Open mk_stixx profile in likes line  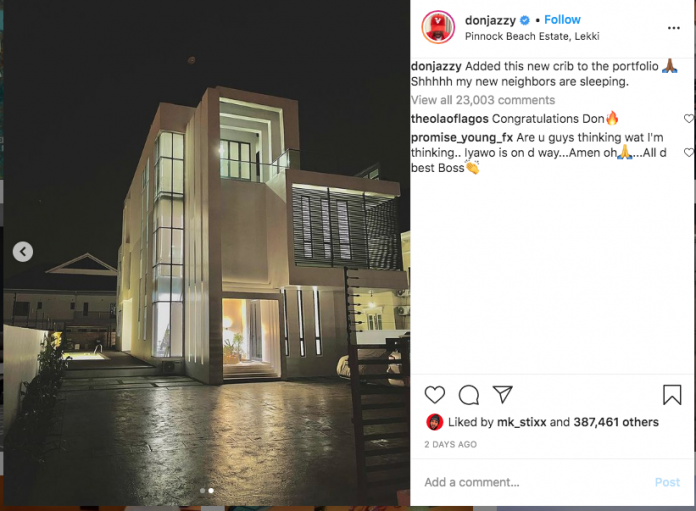522,422
